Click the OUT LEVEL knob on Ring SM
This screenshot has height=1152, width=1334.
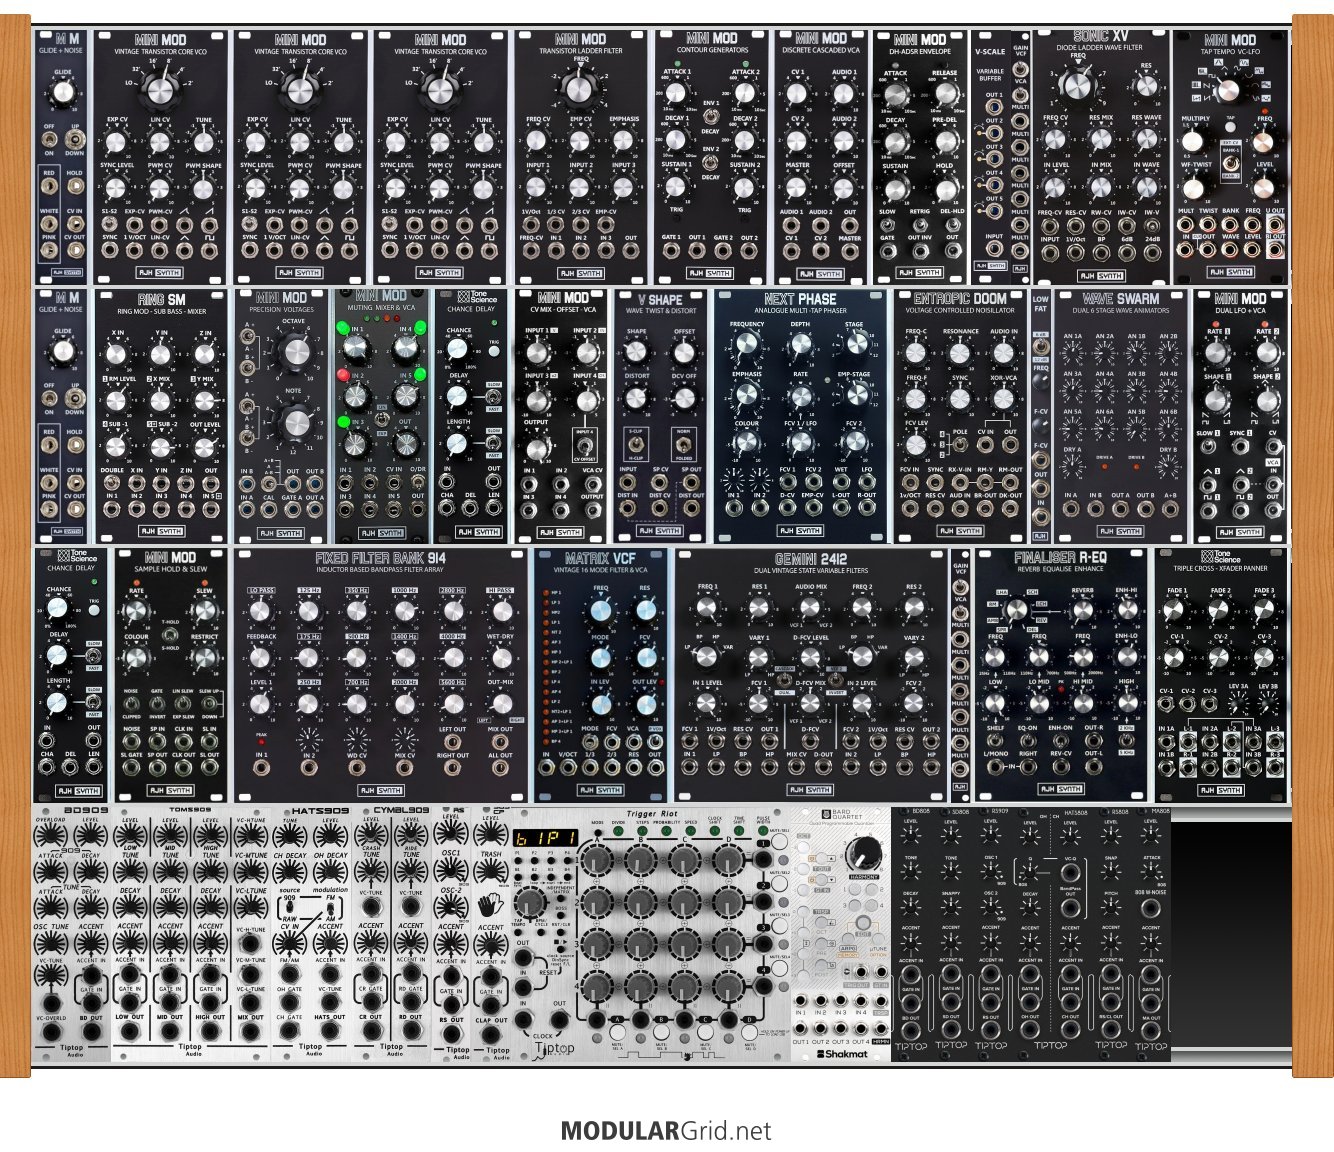click(x=203, y=446)
